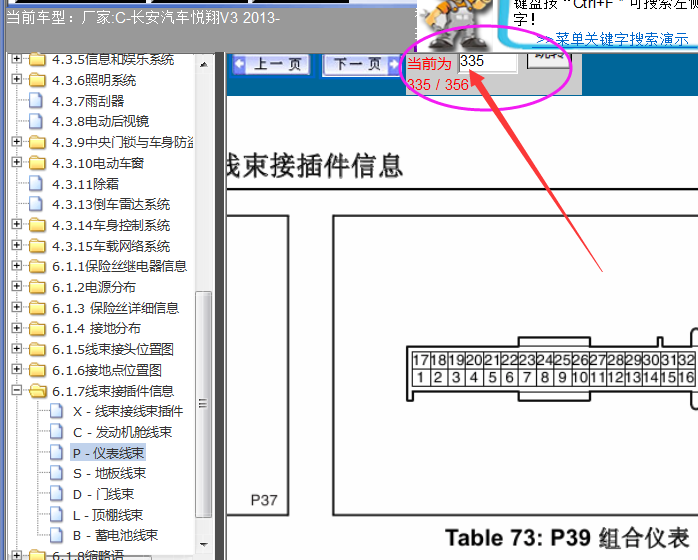The width and height of the screenshot is (698, 560).
Task: Expand 6.1.6接地点位置图 node
Action: click(16, 369)
